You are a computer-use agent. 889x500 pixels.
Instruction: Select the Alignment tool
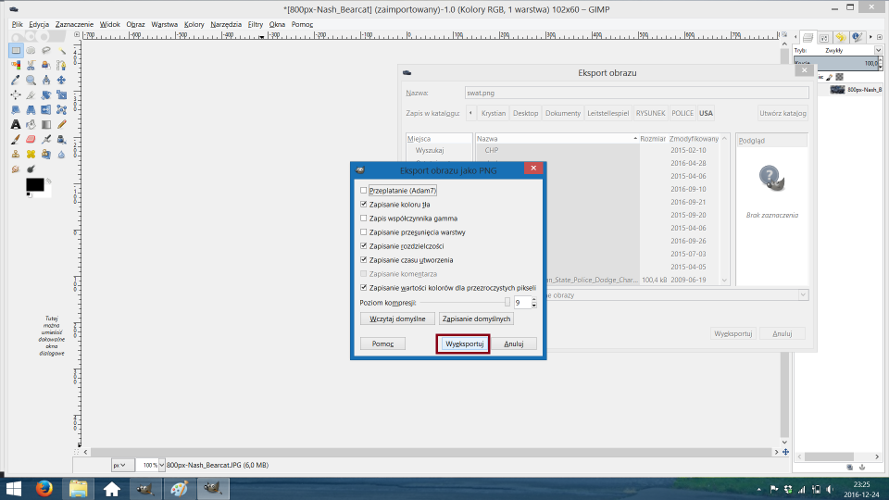click(x=16, y=95)
